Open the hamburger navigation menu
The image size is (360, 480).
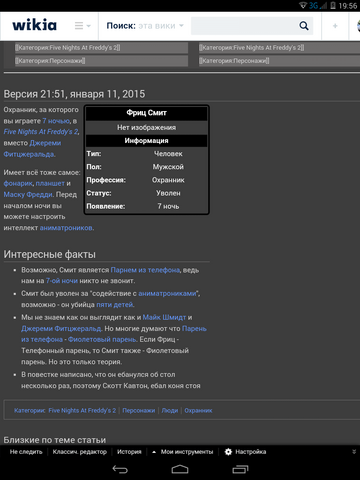(x=82, y=26)
